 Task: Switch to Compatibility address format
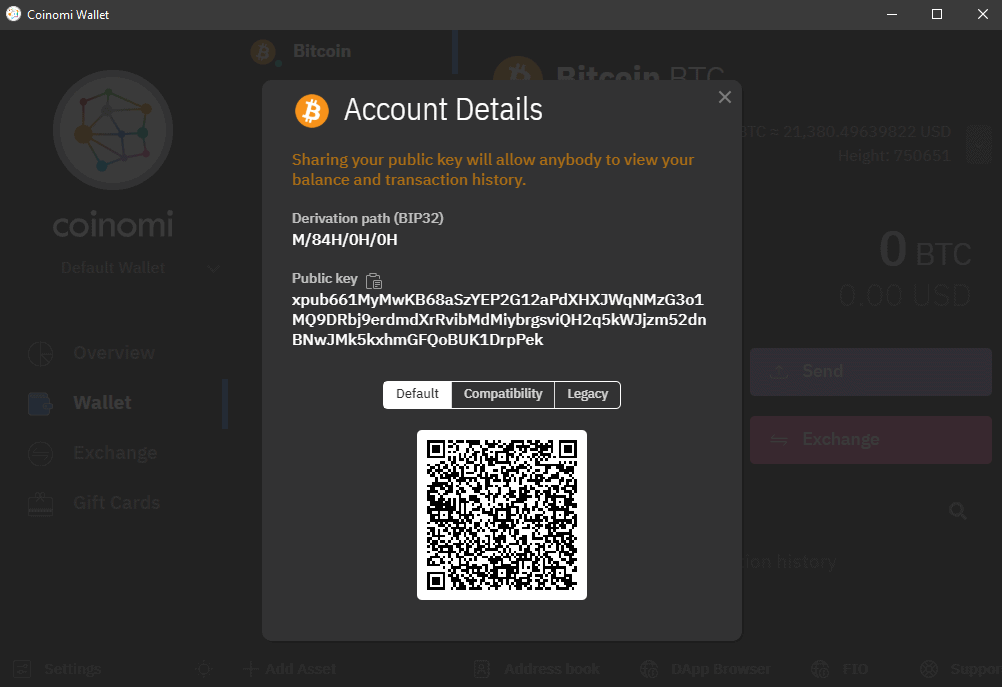[502, 394]
